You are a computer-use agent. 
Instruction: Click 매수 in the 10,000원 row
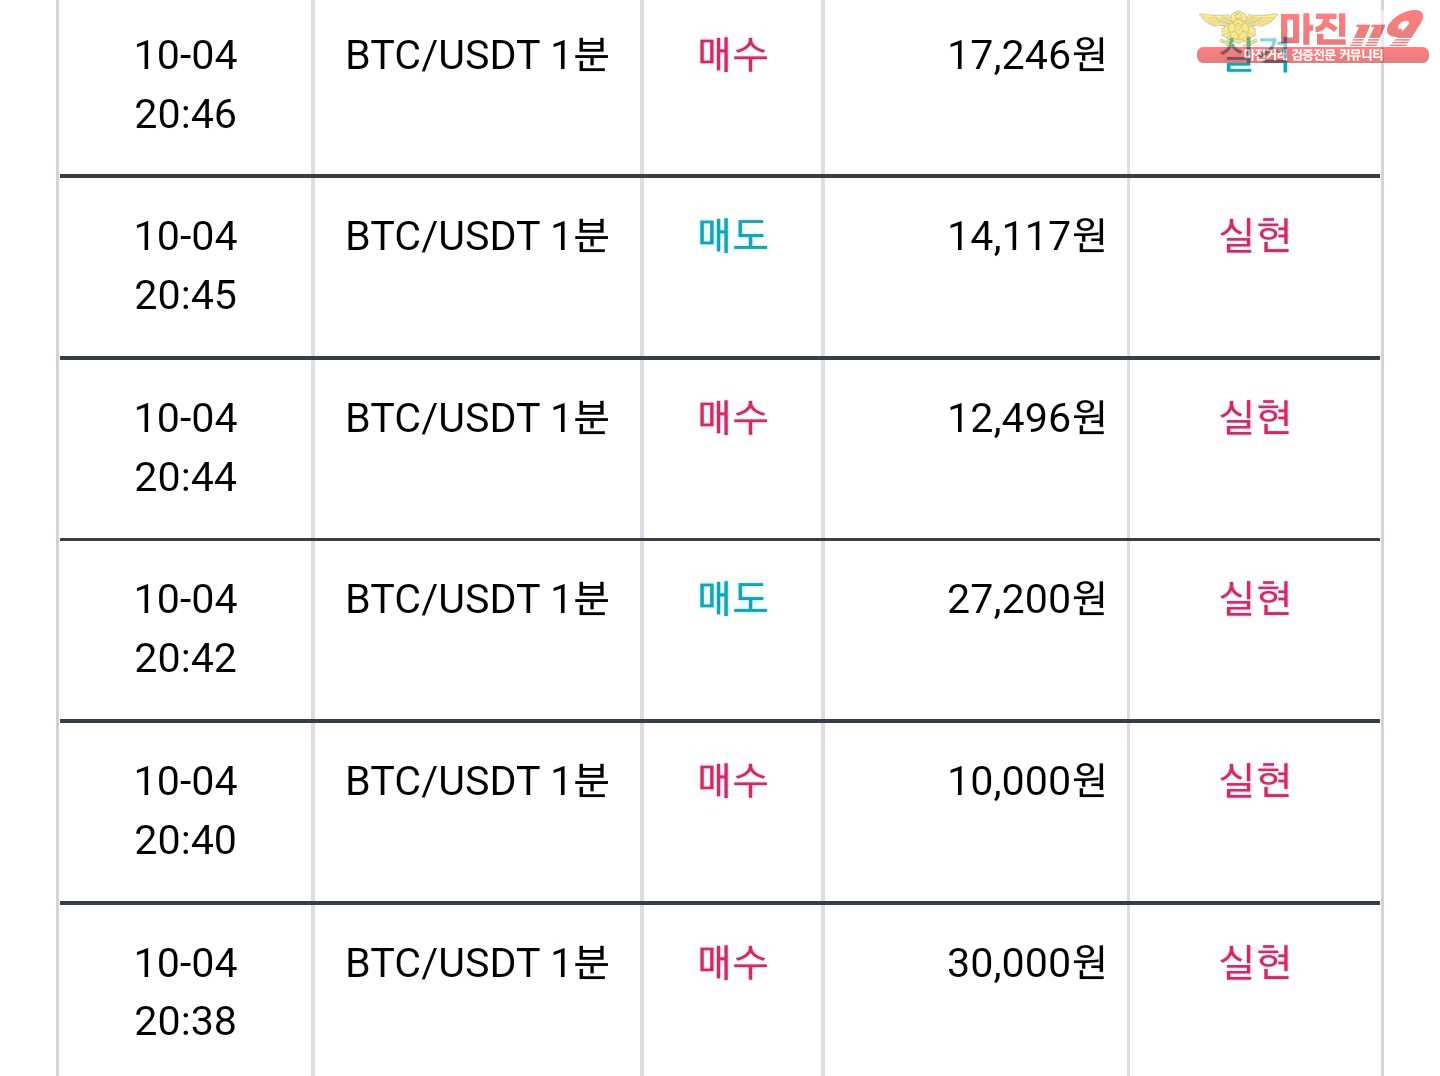(x=733, y=781)
